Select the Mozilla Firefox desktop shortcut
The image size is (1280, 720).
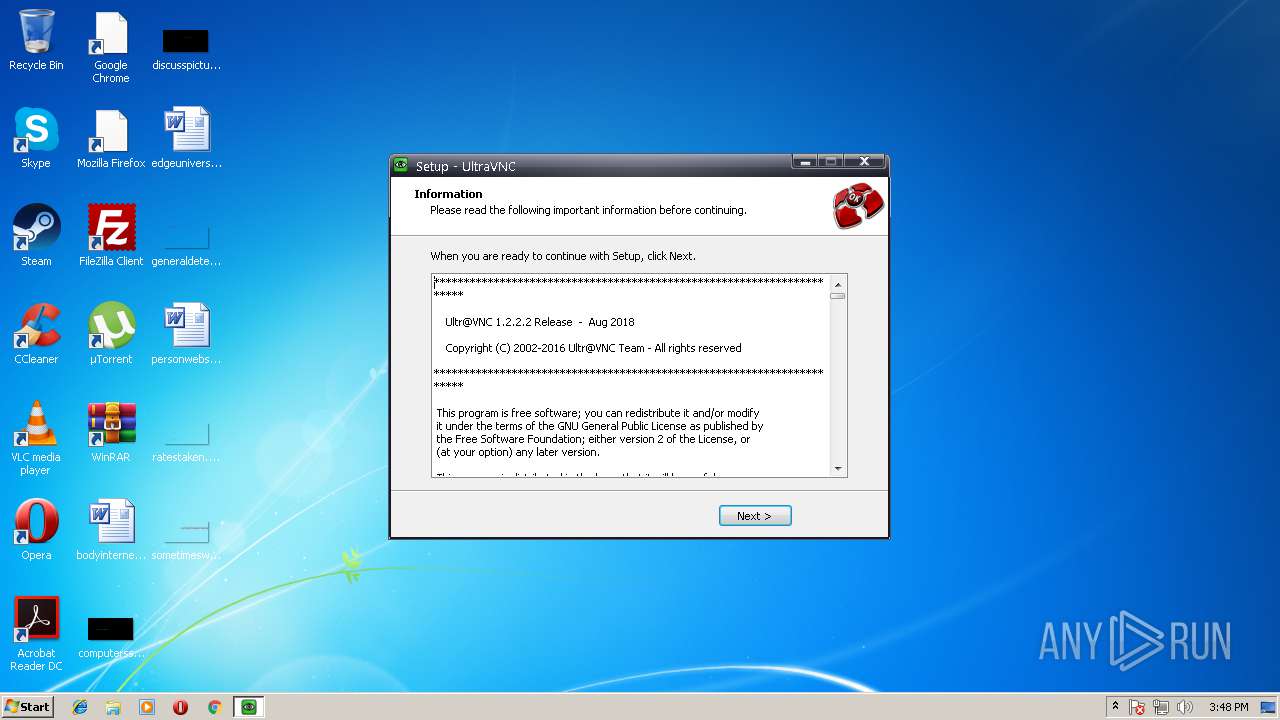111,138
